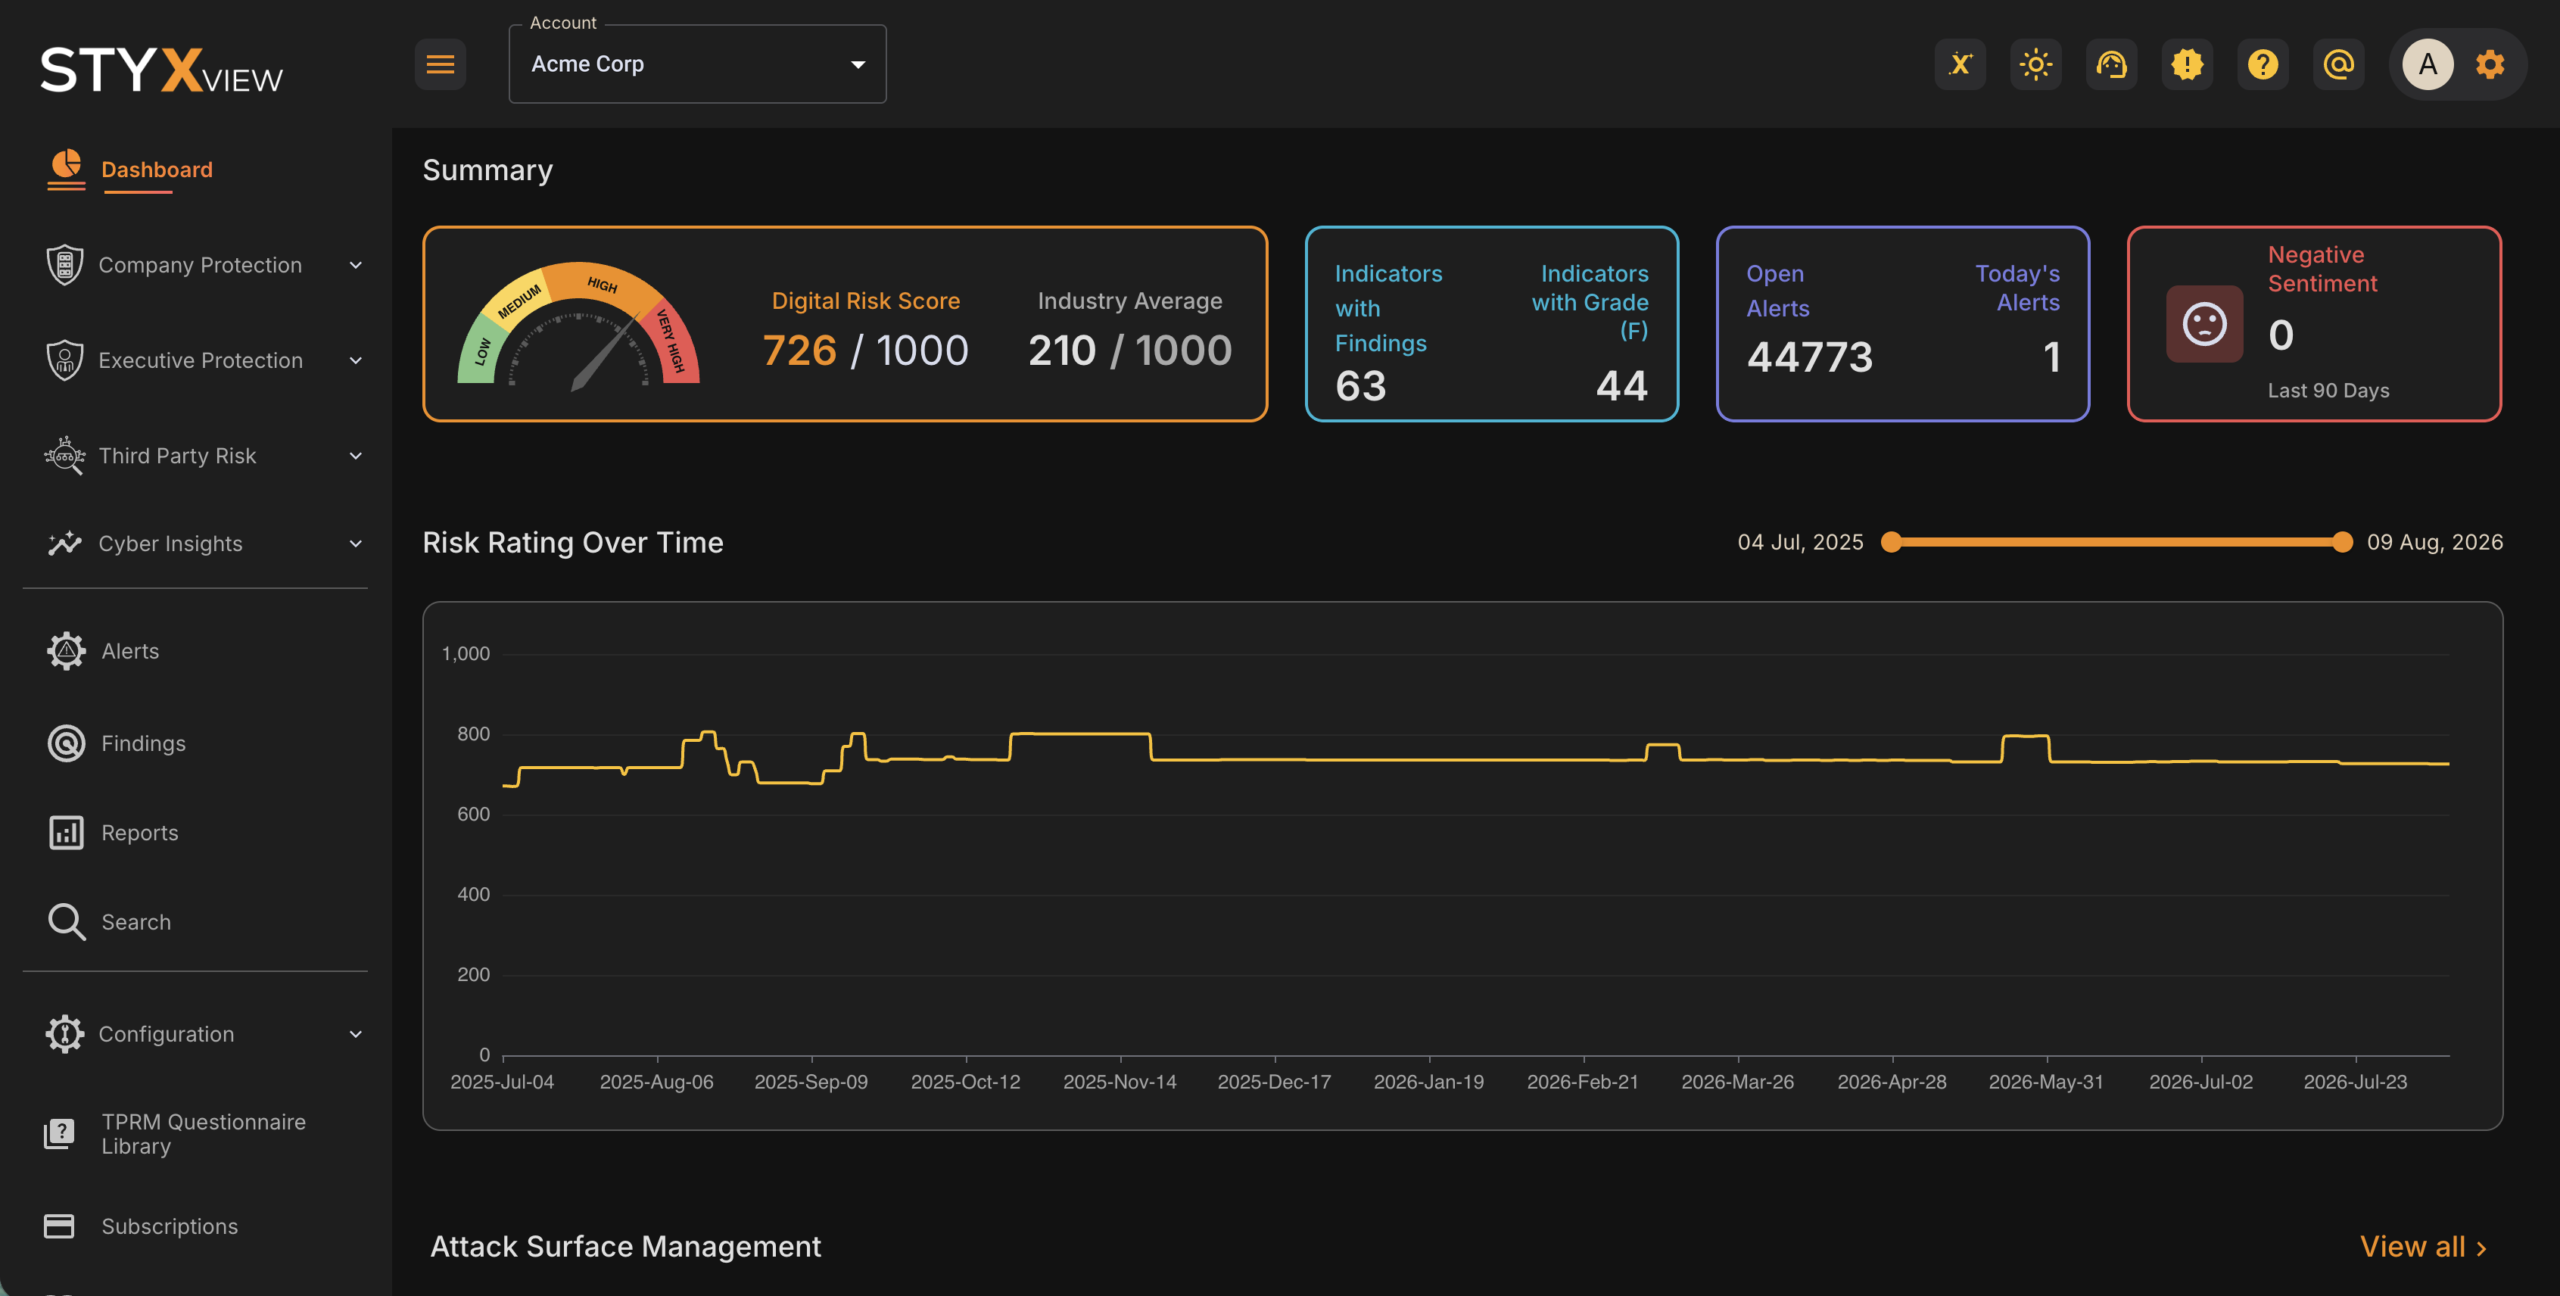
Task: Expand the Configuration chevron
Action: click(x=355, y=1034)
